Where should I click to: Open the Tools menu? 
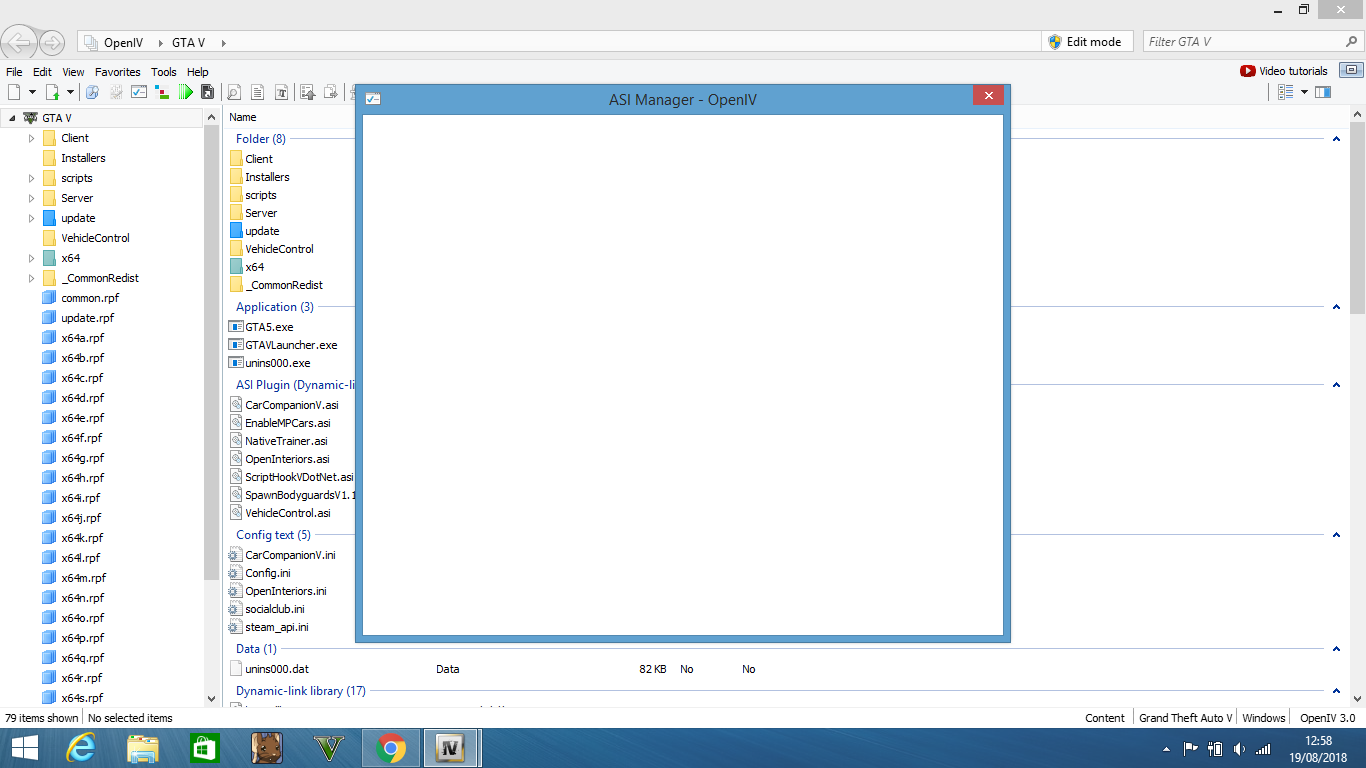163,72
